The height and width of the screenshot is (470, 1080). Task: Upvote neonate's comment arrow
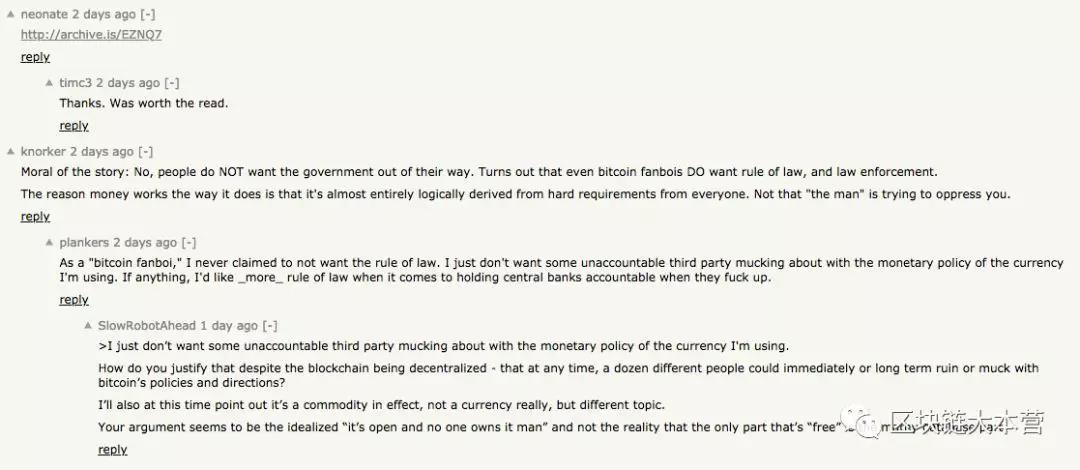click(10, 14)
